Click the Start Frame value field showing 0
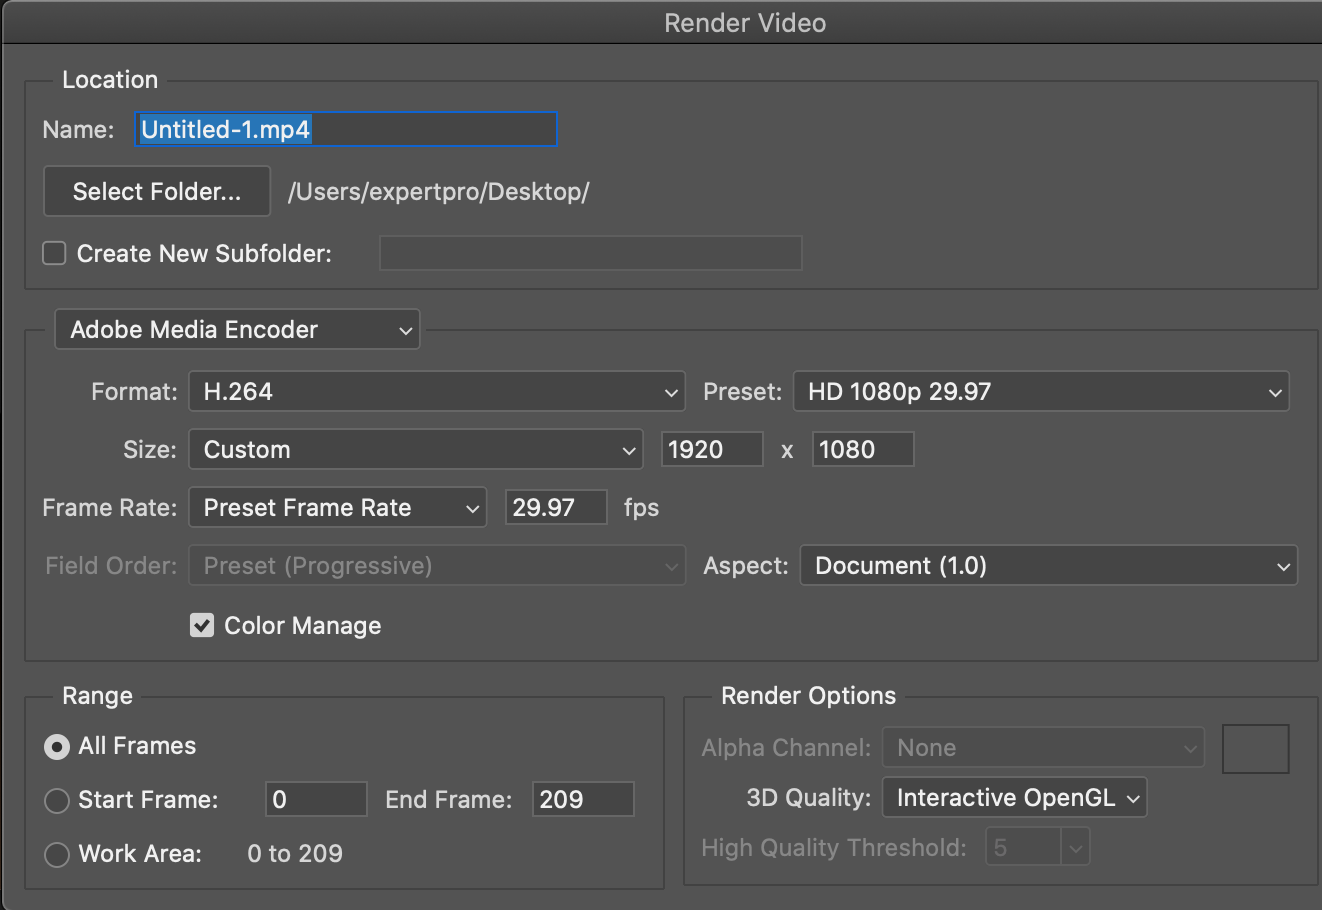1322x910 pixels. tap(316, 799)
